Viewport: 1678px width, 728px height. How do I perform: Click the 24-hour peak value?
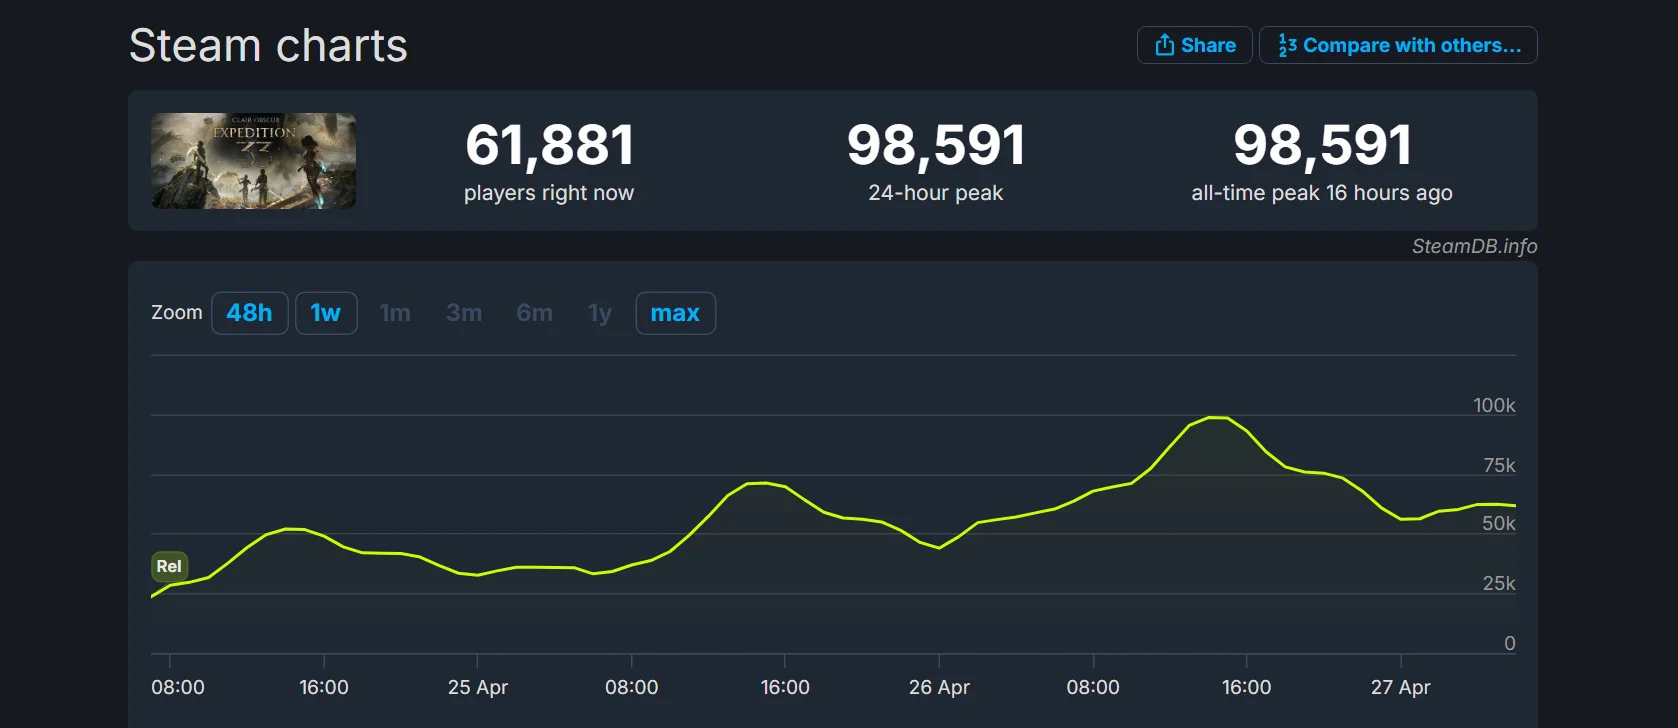point(935,146)
